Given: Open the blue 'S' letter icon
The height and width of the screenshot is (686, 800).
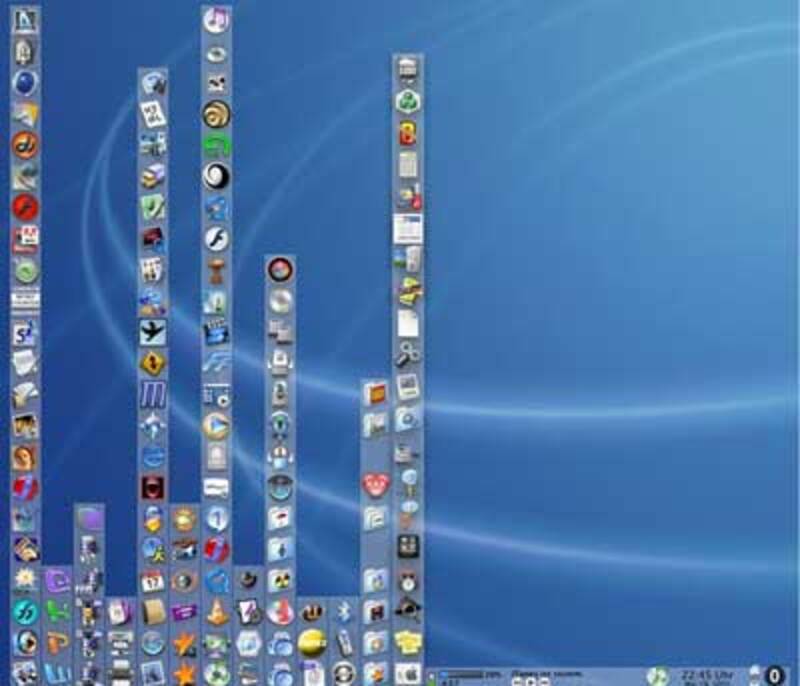Looking at the screenshot, I should (x=25, y=332).
